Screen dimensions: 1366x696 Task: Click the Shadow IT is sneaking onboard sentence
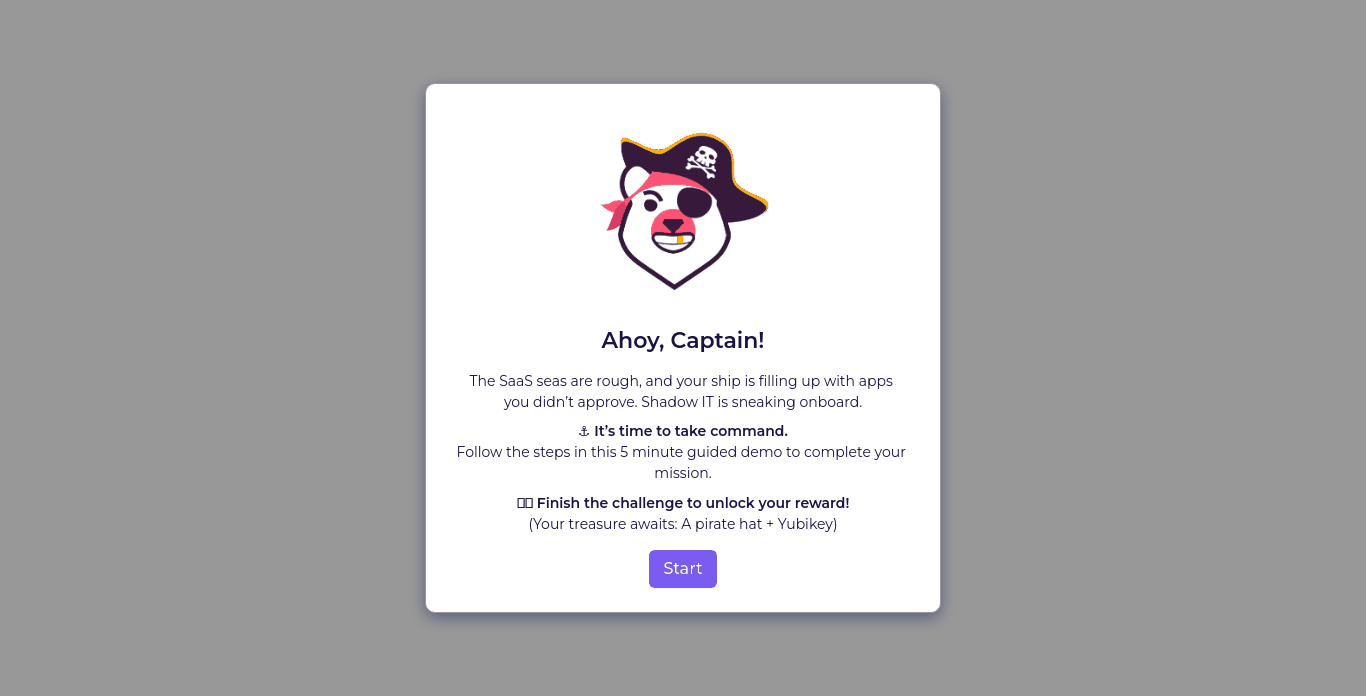751,402
